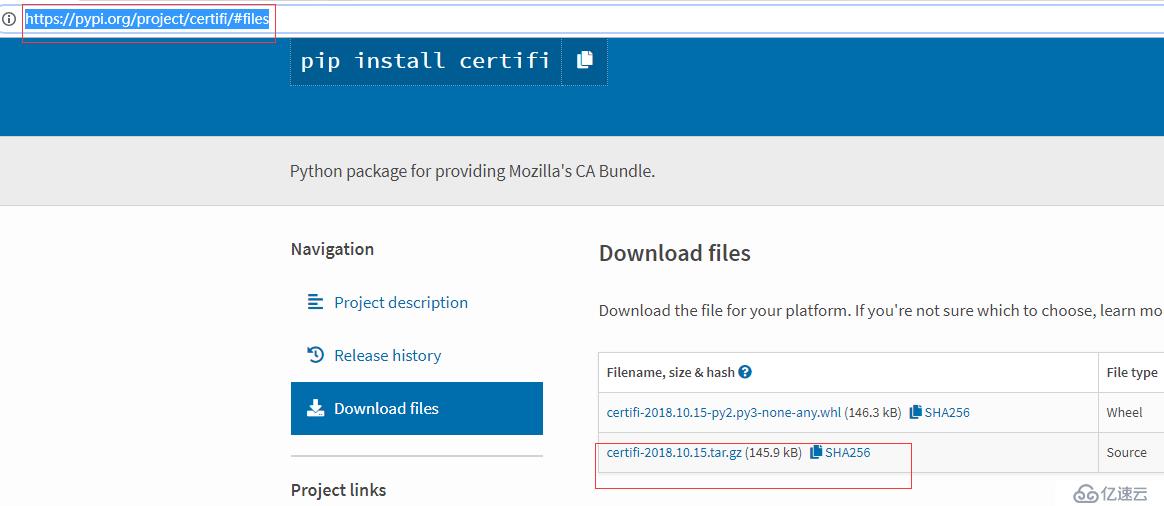The height and width of the screenshot is (506, 1164).
Task: Download certifi-2018.10.15-py2.py3-none-any.whl
Action: click(724, 412)
